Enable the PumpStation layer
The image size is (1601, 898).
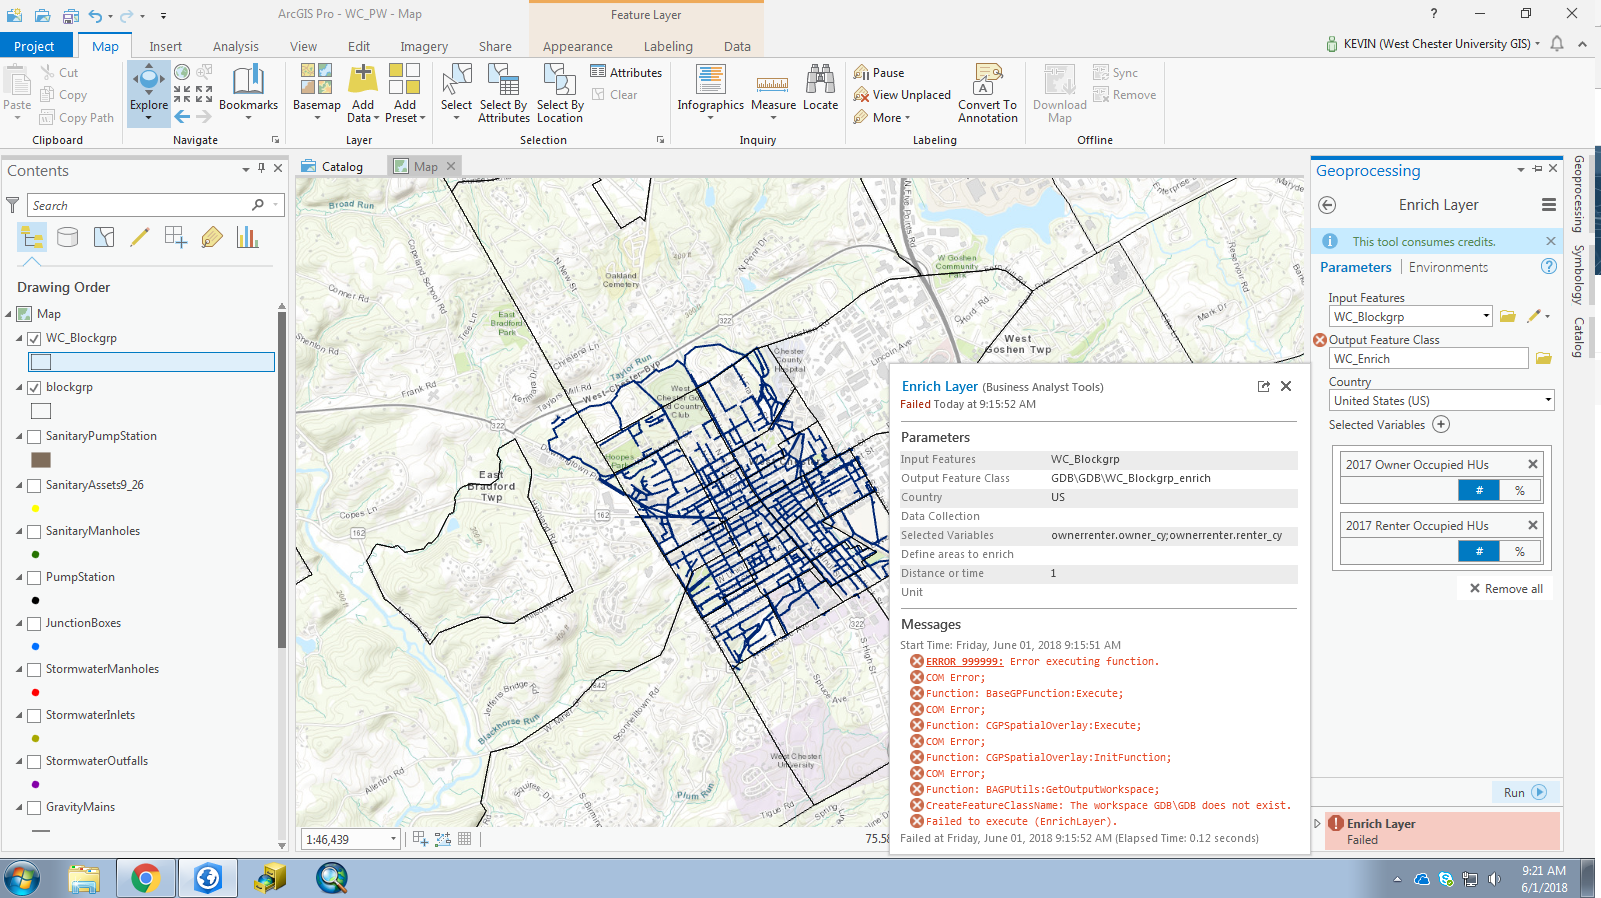click(35, 578)
